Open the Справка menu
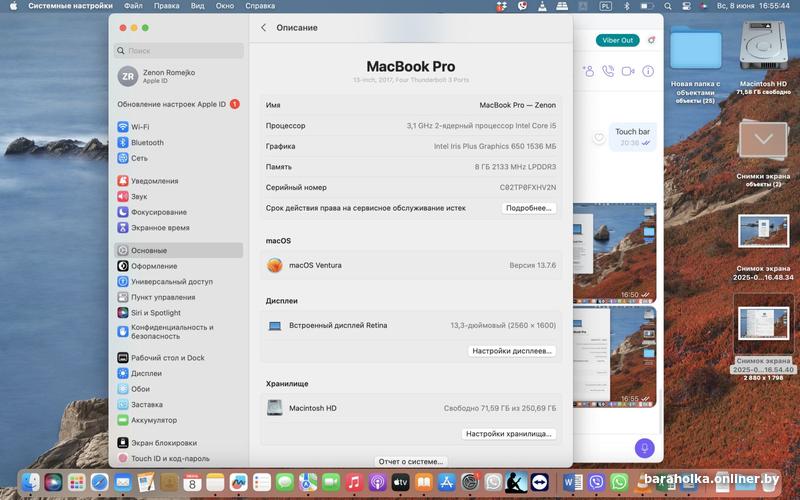The width and height of the screenshot is (800, 500). coord(260,6)
